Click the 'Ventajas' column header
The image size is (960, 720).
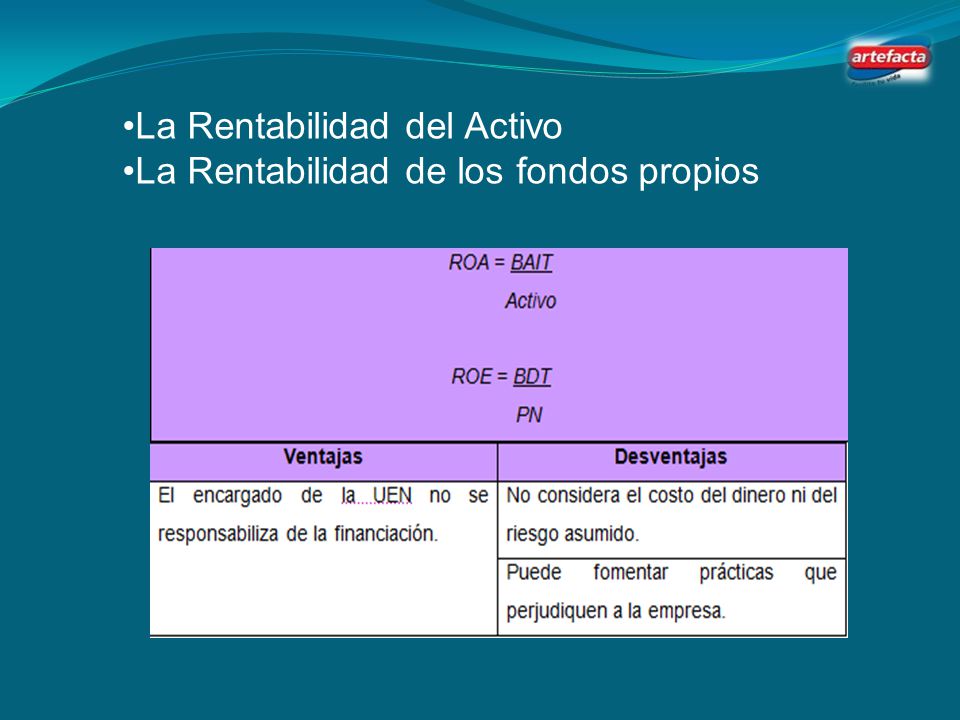click(x=323, y=457)
